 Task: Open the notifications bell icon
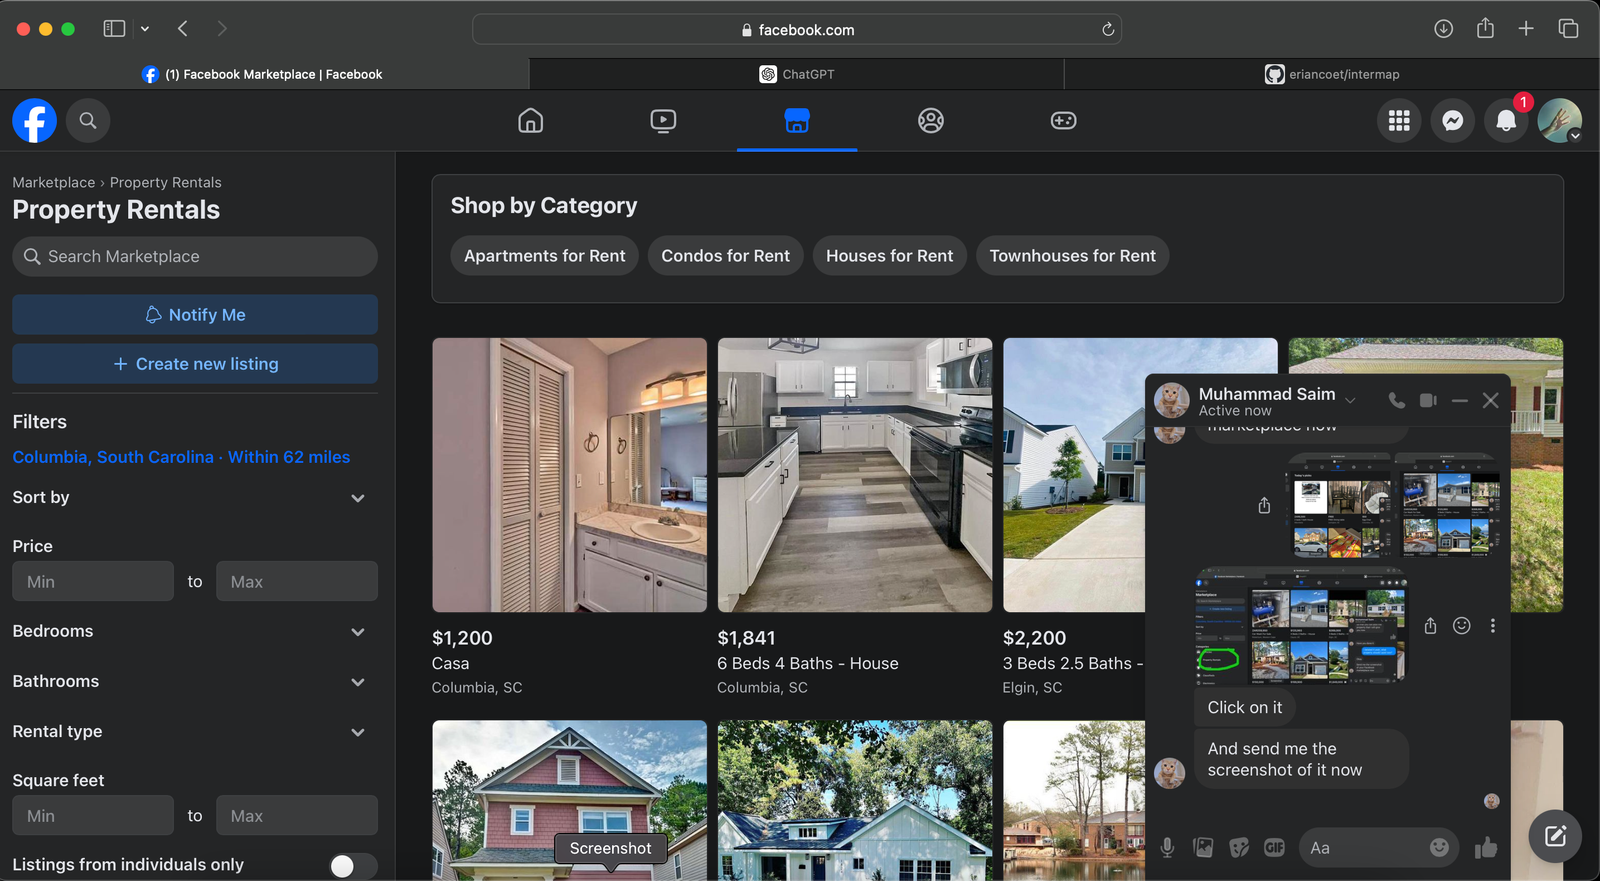(x=1506, y=121)
